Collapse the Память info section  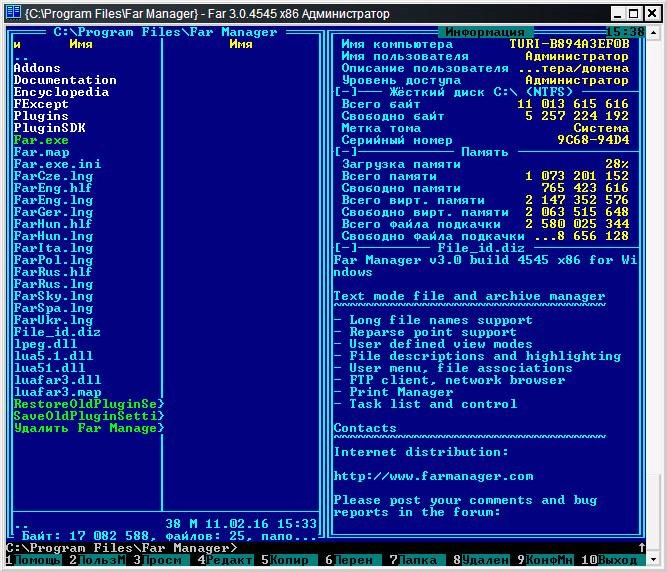click(346, 152)
